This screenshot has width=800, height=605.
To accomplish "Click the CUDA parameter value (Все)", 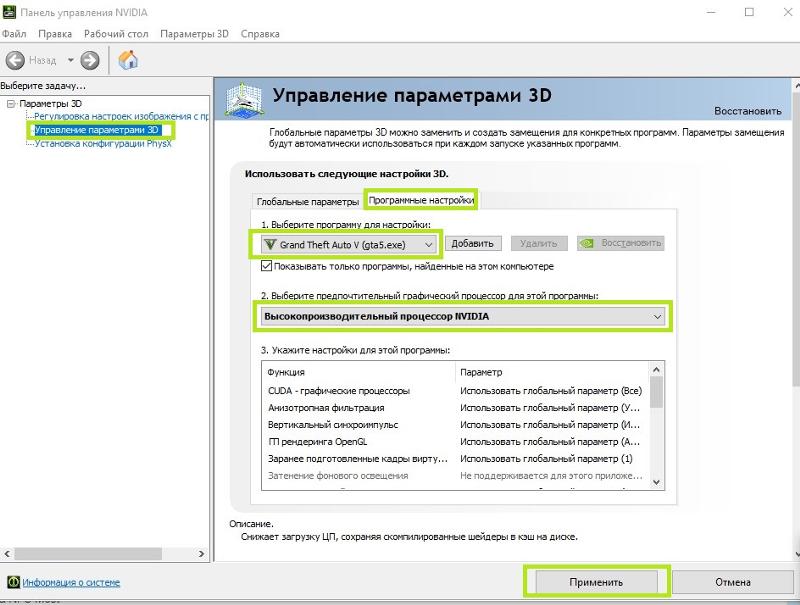I will click(x=551, y=391).
